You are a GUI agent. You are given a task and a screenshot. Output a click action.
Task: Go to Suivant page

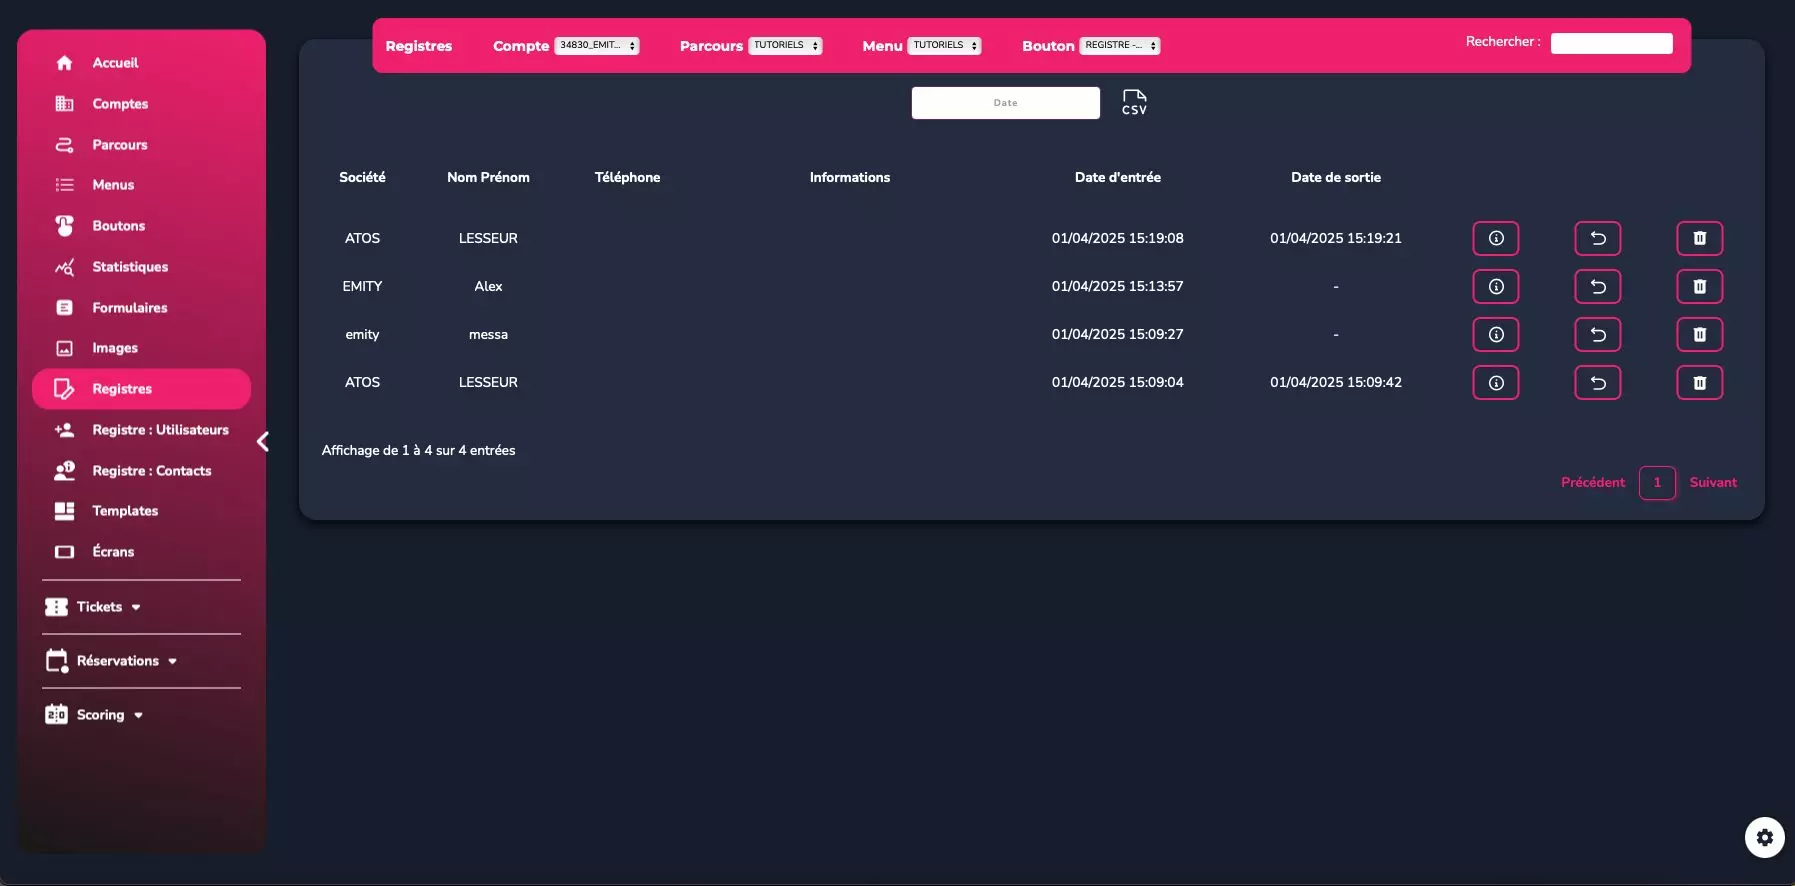coord(1713,482)
